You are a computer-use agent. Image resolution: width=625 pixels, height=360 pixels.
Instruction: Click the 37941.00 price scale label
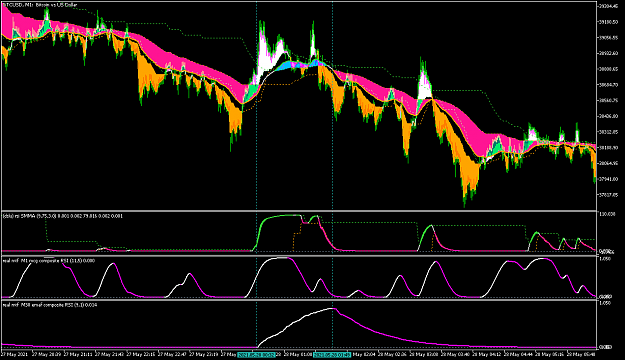point(609,179)
